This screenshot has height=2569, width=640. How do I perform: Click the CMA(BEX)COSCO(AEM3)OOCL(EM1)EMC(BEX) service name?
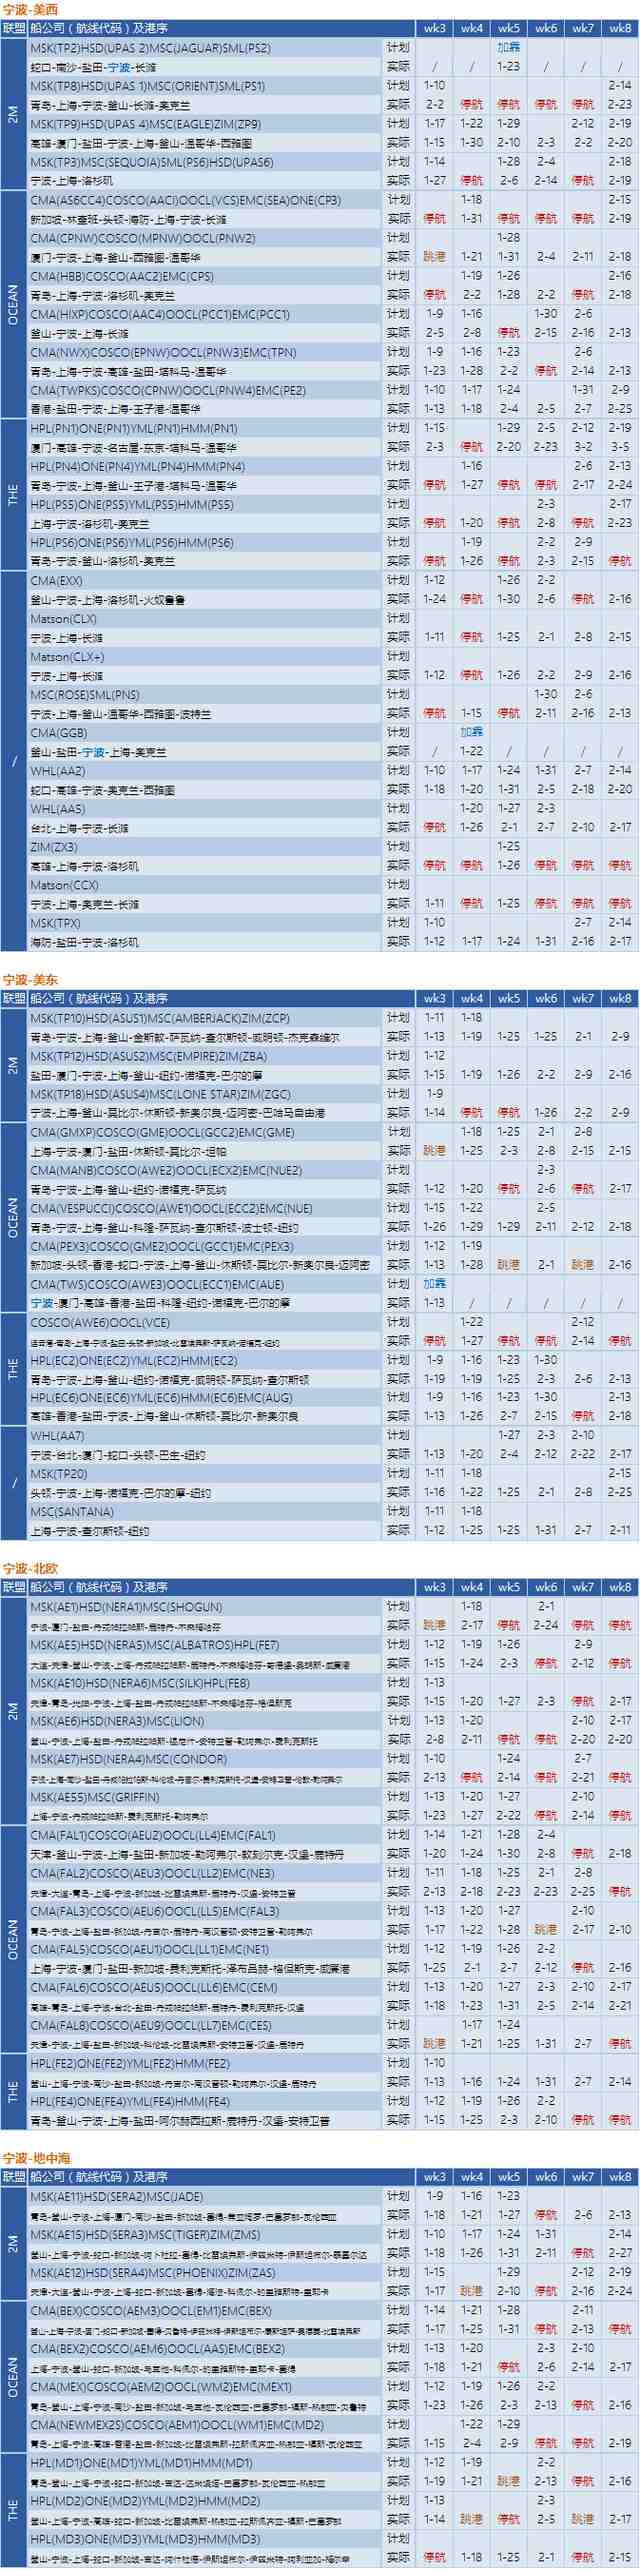pos(151,2310)
